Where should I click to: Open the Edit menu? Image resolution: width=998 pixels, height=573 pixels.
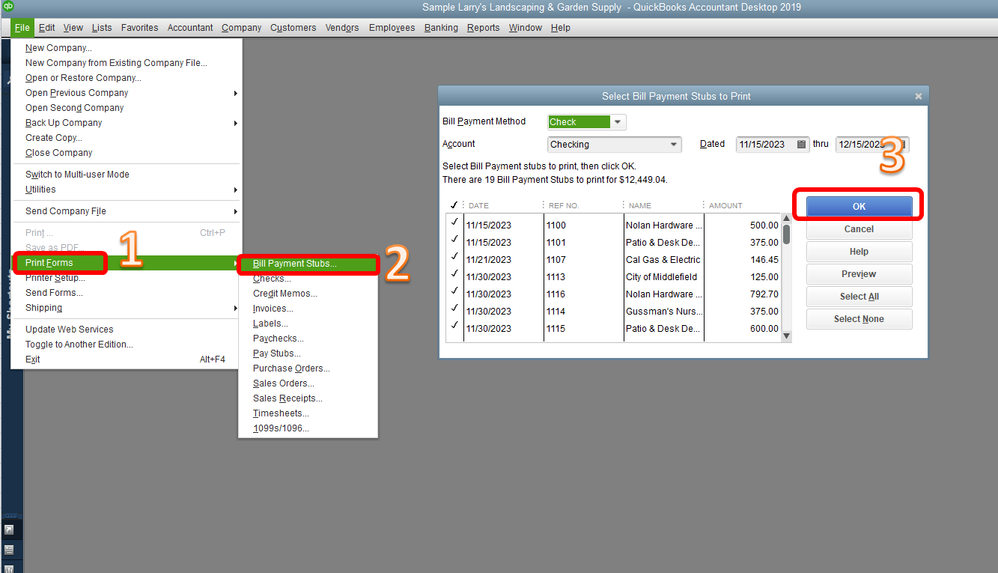(46, 28)
